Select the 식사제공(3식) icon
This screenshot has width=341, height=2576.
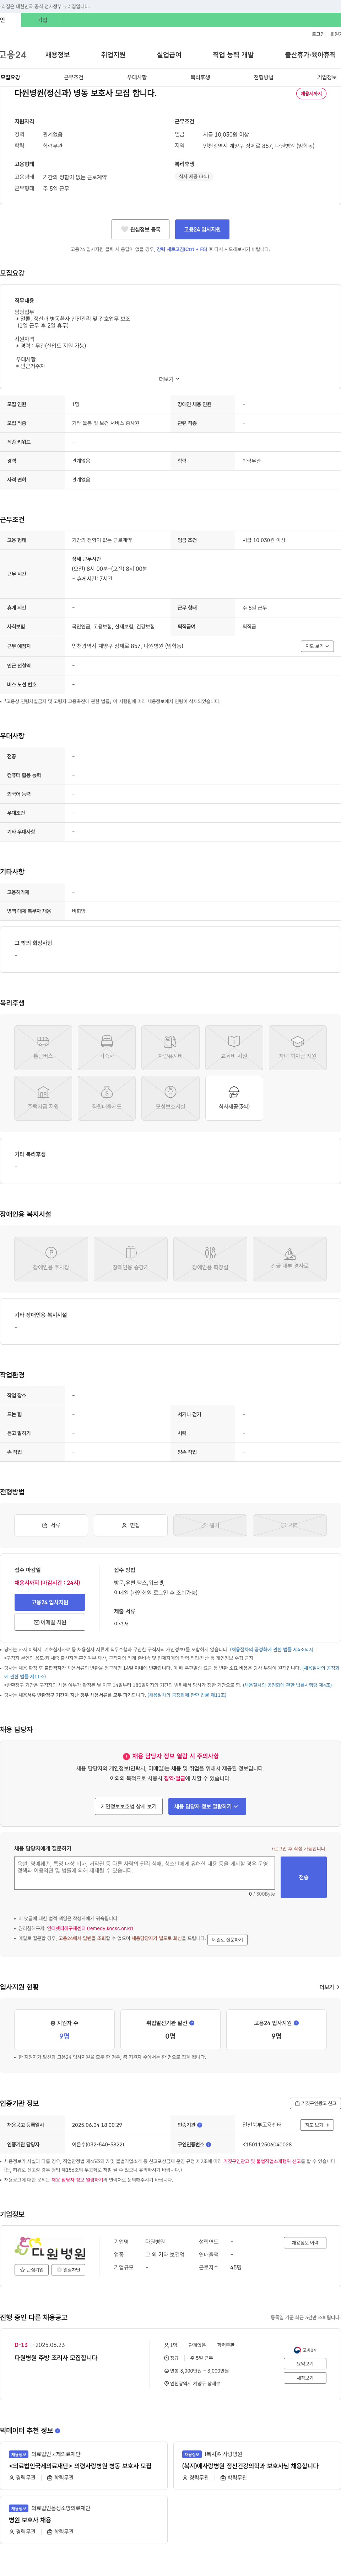[x=234, y=1098]
